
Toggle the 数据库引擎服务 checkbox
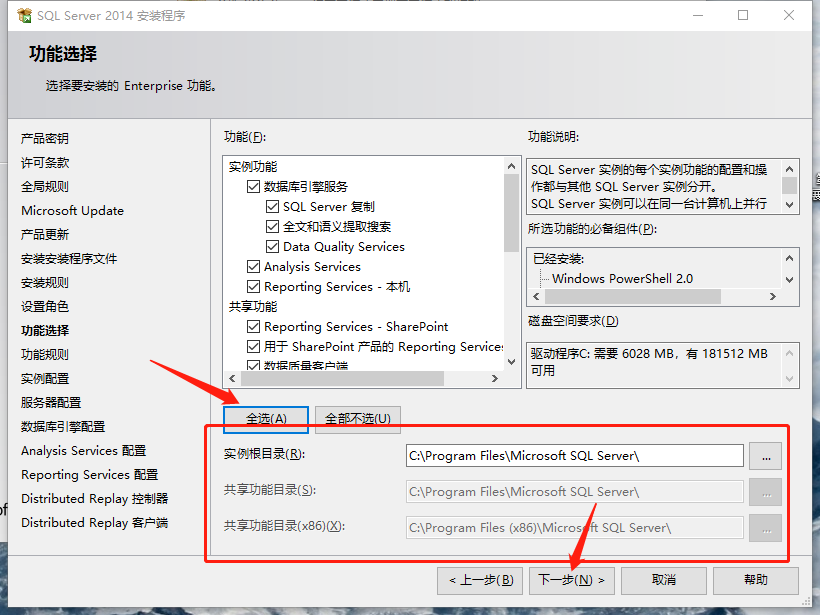pyautogui.click(x=253, y=187)
